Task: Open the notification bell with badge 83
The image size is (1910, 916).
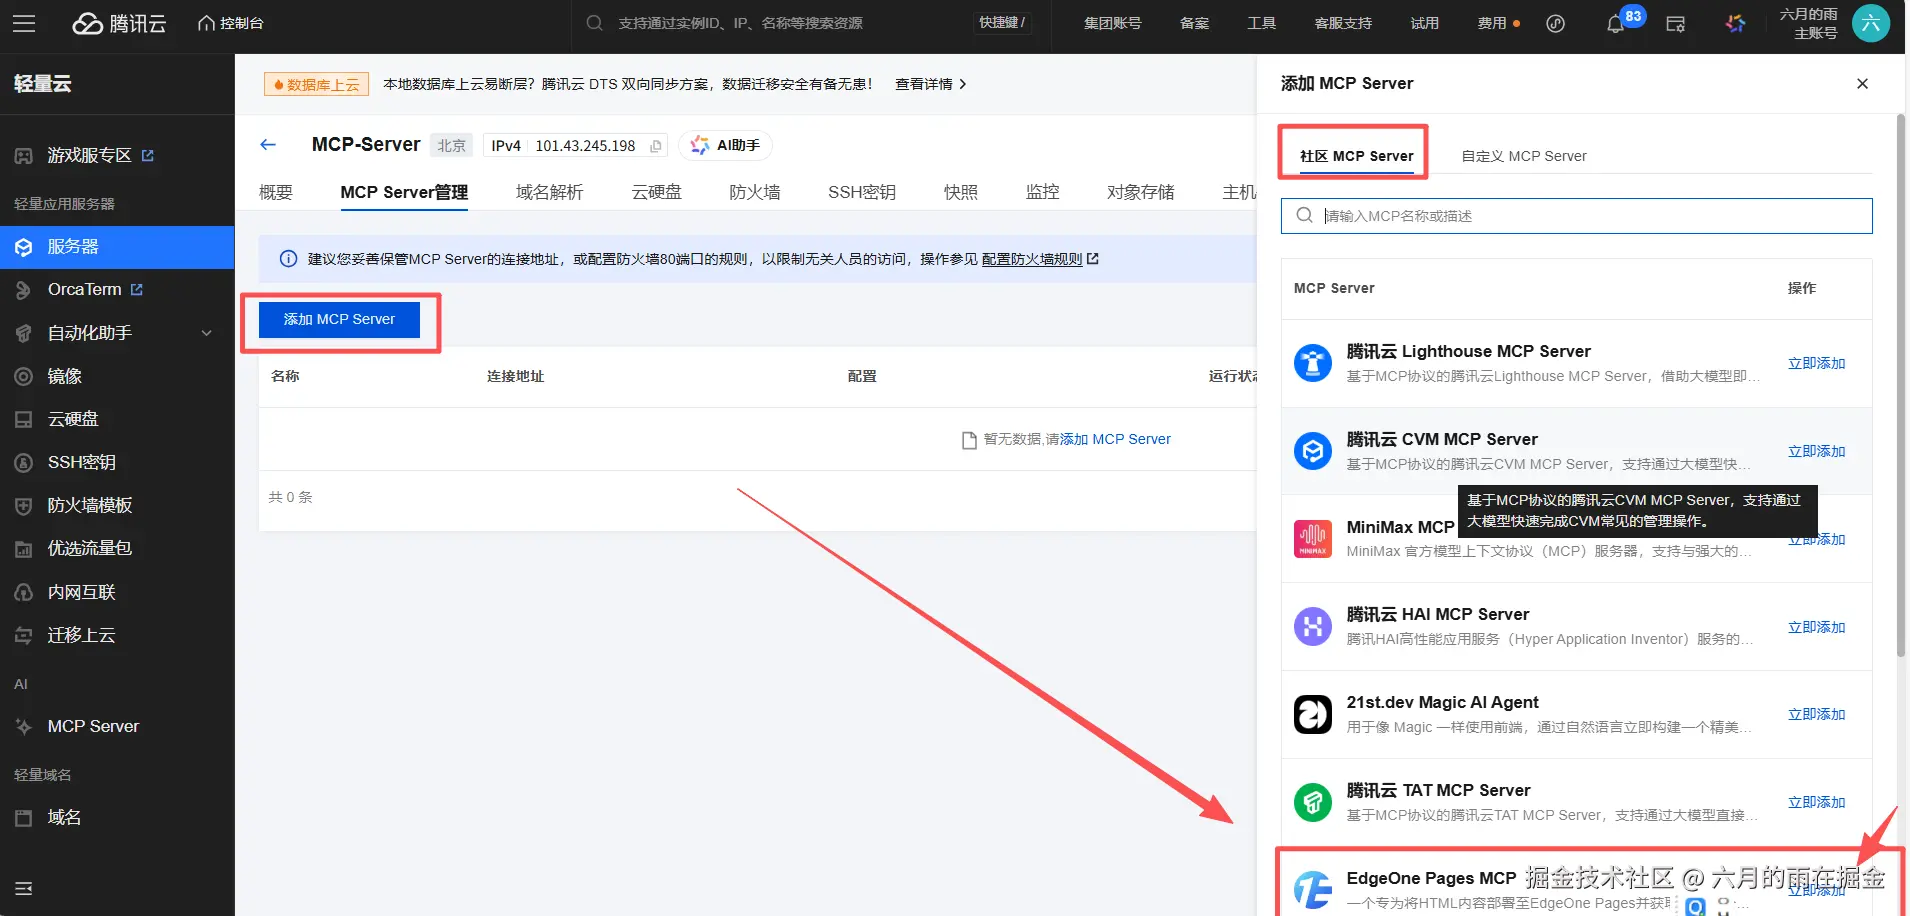Action: (1615, 23)
